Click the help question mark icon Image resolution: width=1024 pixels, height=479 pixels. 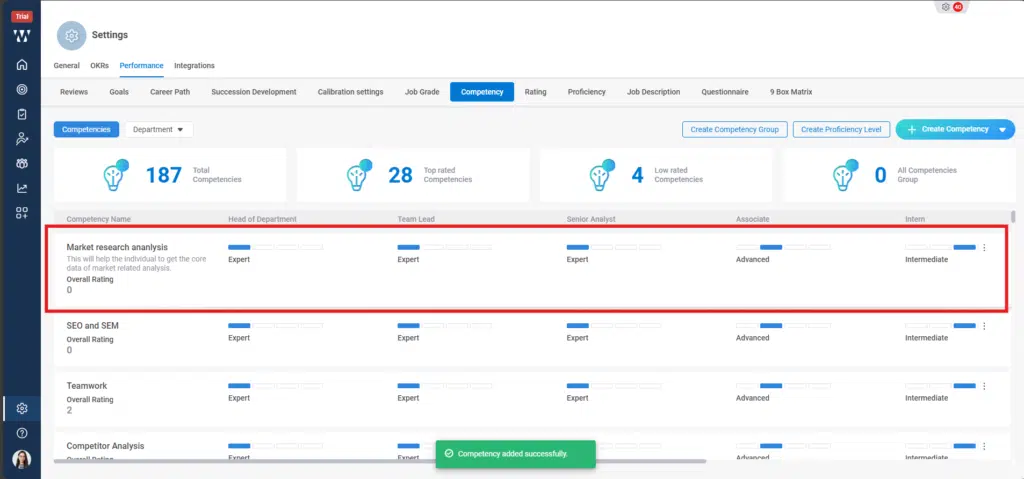point(21,433)
